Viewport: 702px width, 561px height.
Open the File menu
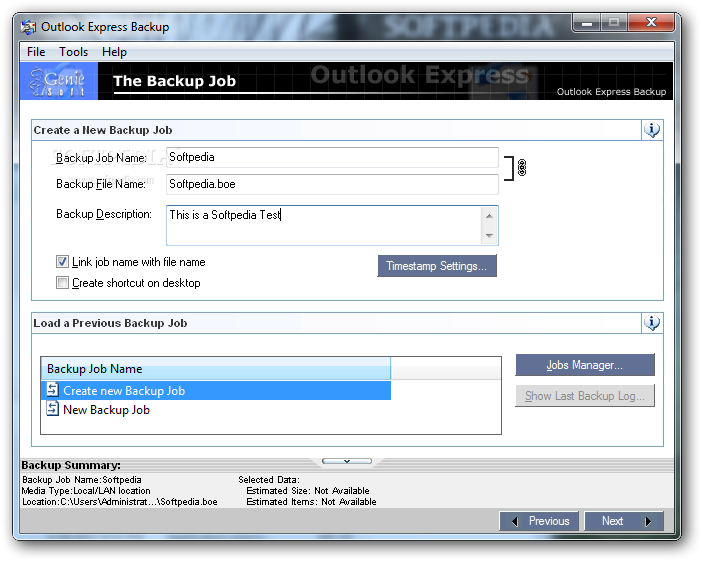pyautogui.click(x=36, y=52)
